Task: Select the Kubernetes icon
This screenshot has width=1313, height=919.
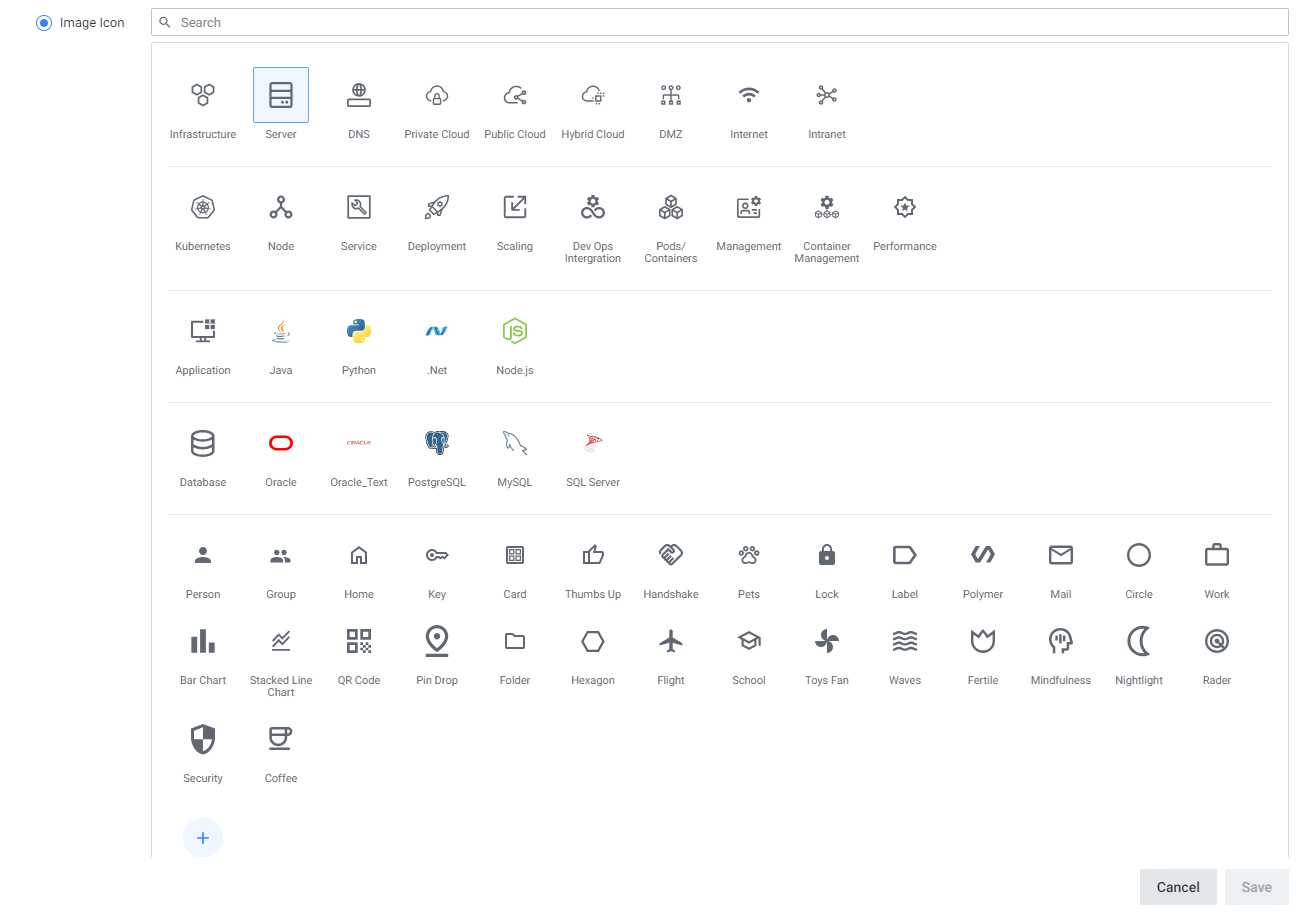Action: point(203,208)
